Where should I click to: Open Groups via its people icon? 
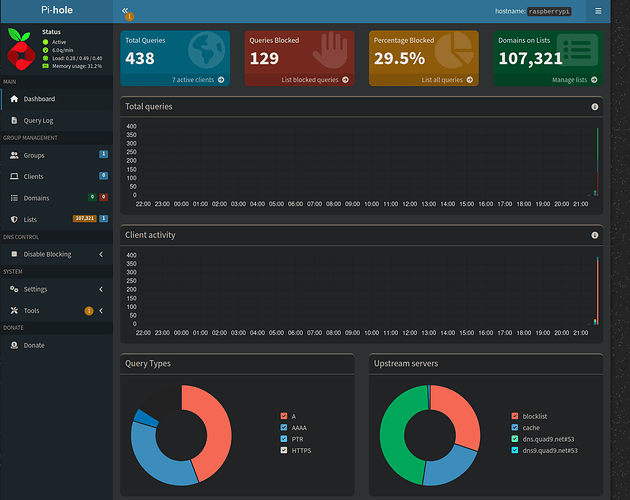tap(14, 156)
